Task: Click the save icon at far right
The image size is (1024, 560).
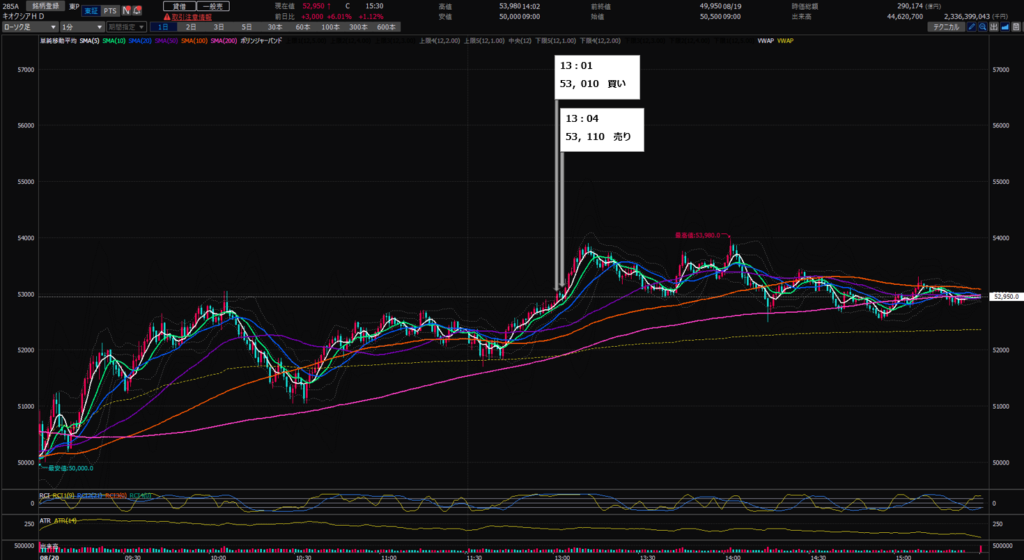Action: coord(1016,27)
